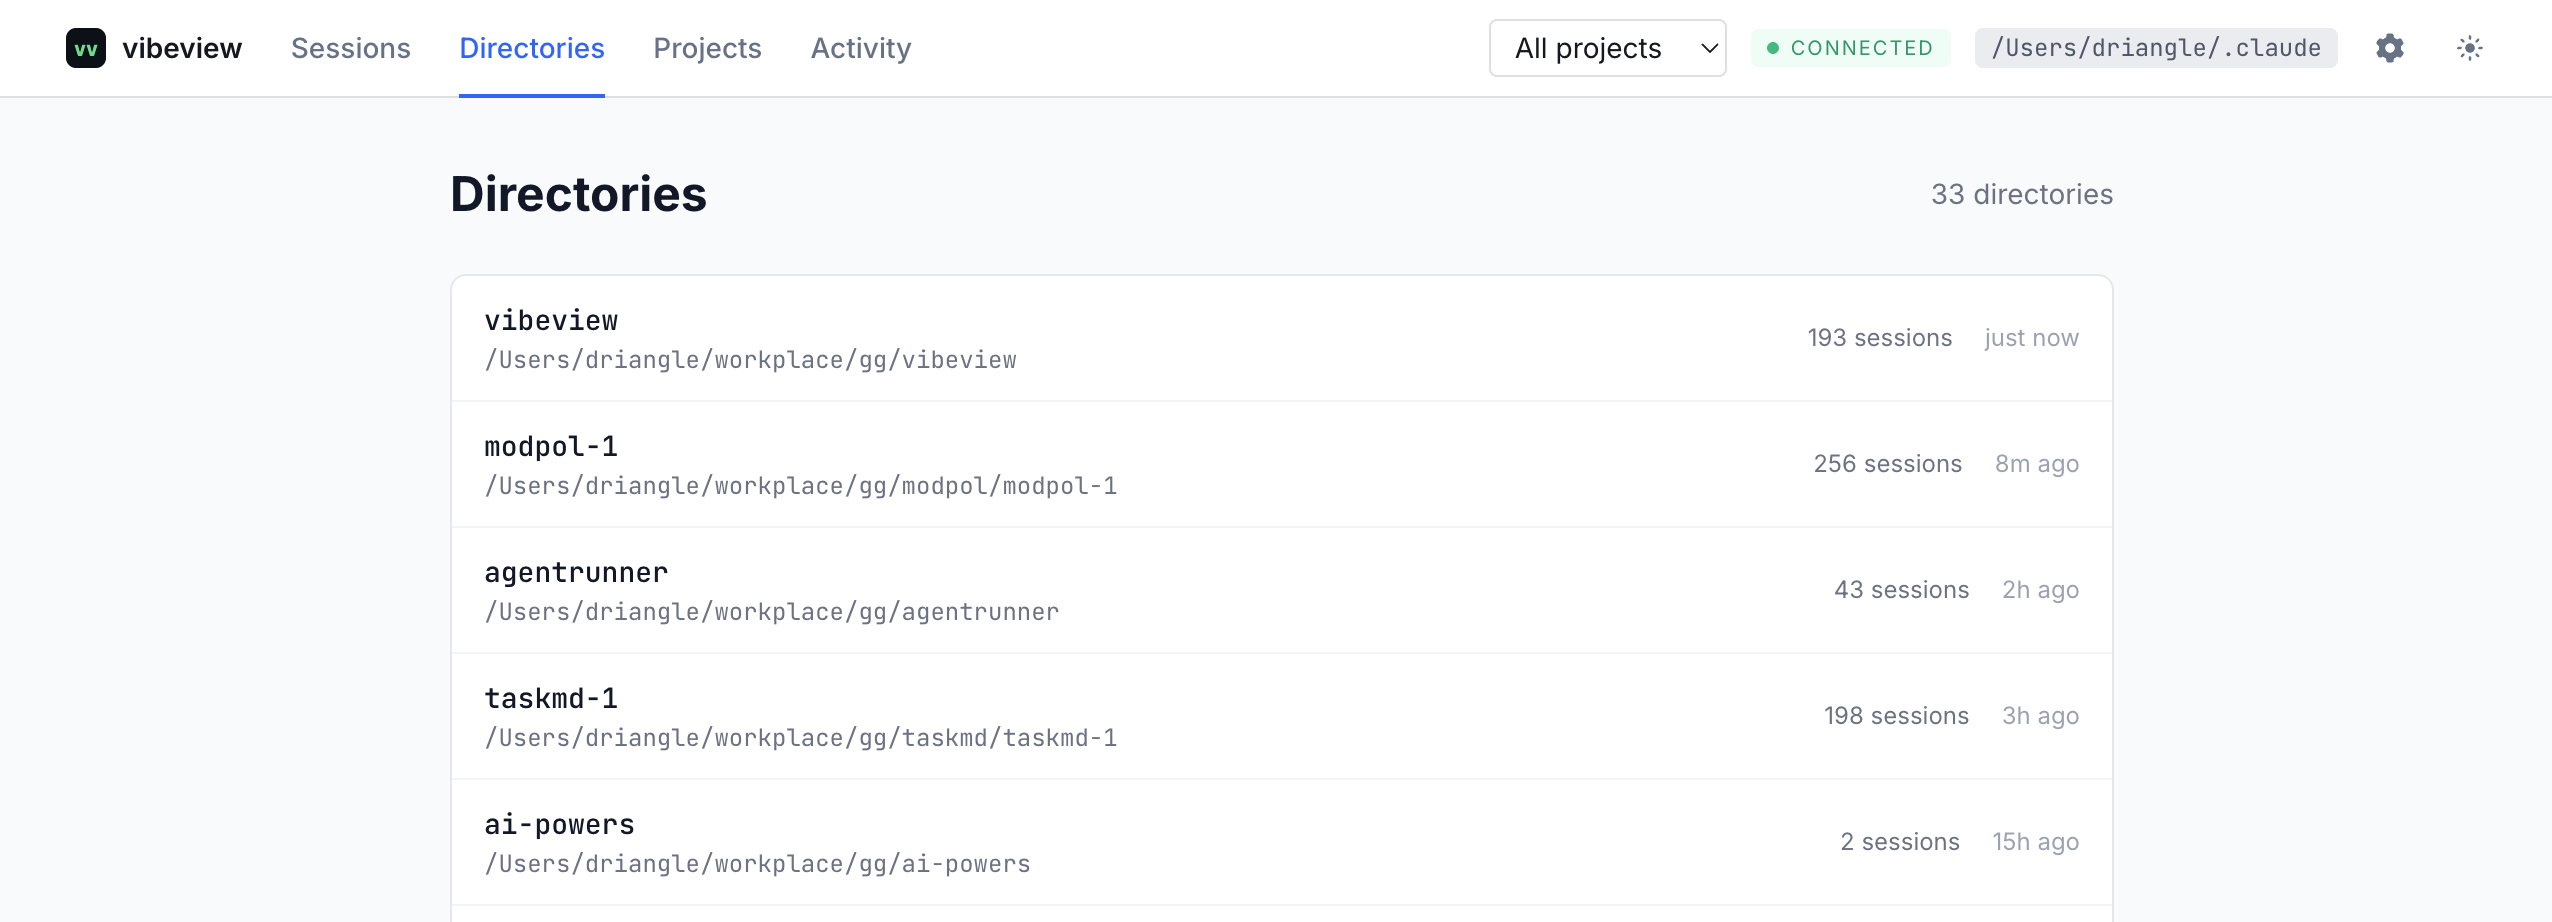Click the vibeview logo icon
2552x922 pixels.
(86, 48)
